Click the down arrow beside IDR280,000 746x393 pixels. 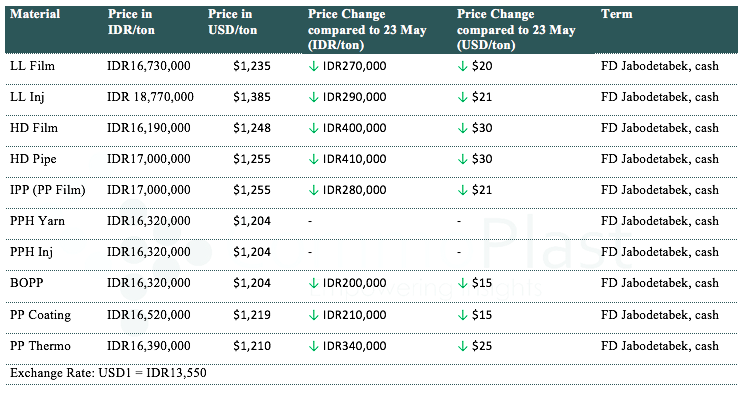pos(313,190)
